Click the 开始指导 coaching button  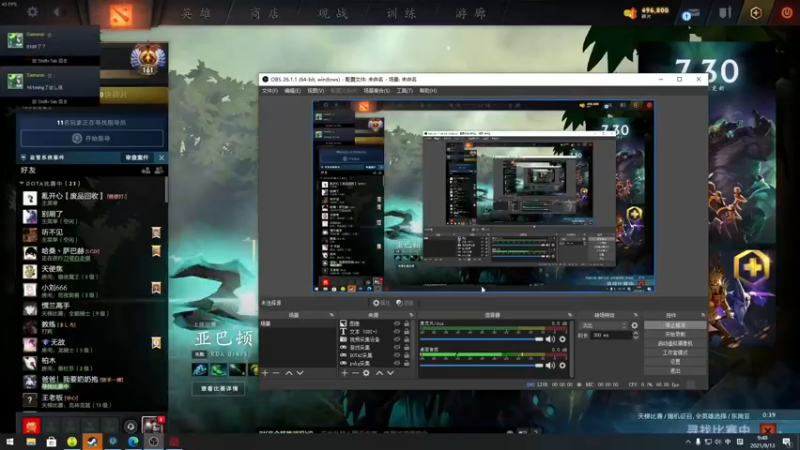(x=92, y=138)
